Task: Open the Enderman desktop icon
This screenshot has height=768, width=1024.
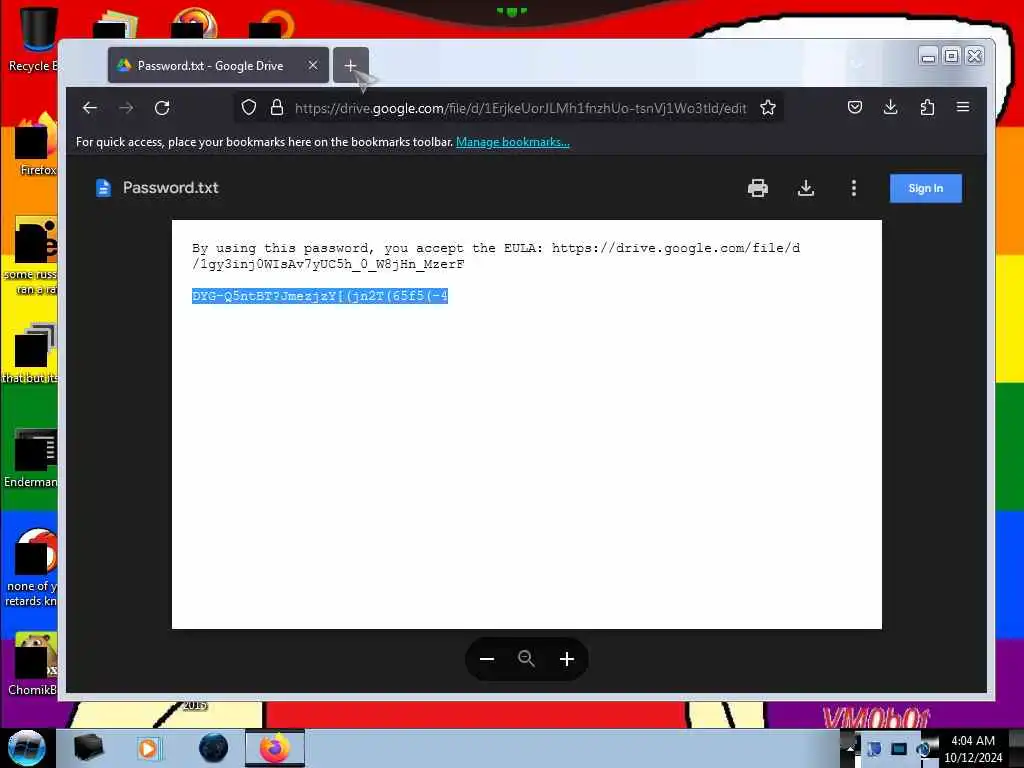Action: point(31,457)
